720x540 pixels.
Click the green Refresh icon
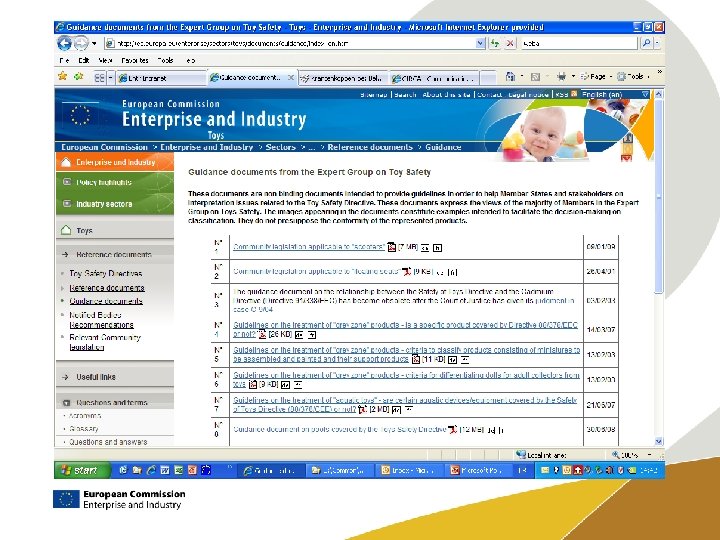(495, 44)
